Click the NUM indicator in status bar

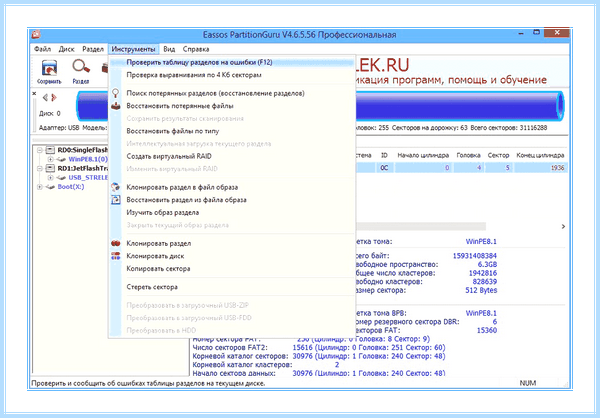pos(528,383)
